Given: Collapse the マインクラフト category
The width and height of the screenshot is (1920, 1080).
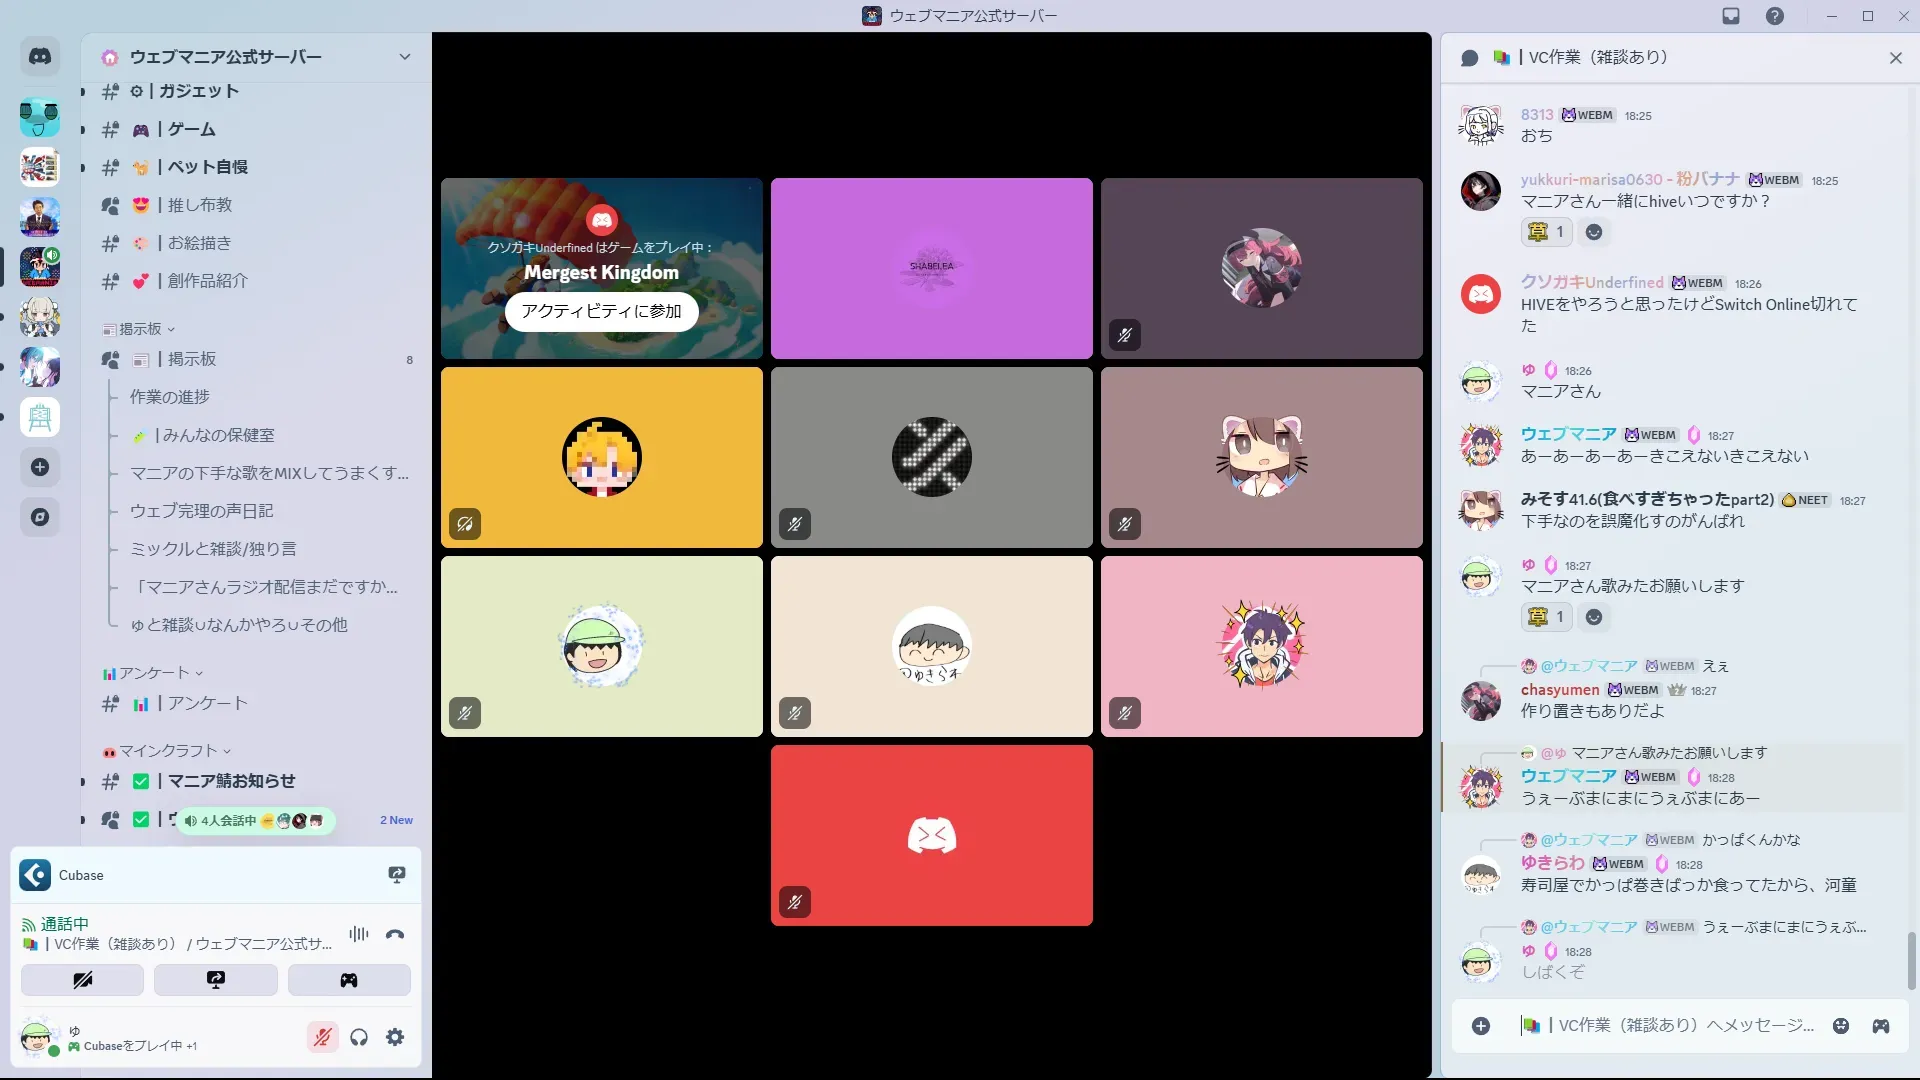Looking at the screenshot, I should point(168,751).
